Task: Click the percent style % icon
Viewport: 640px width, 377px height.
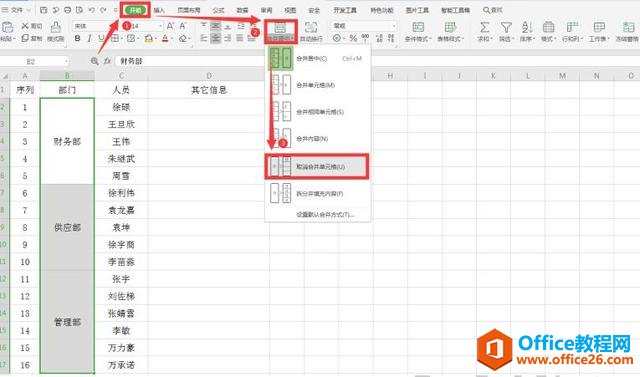Action: (353, 38)
